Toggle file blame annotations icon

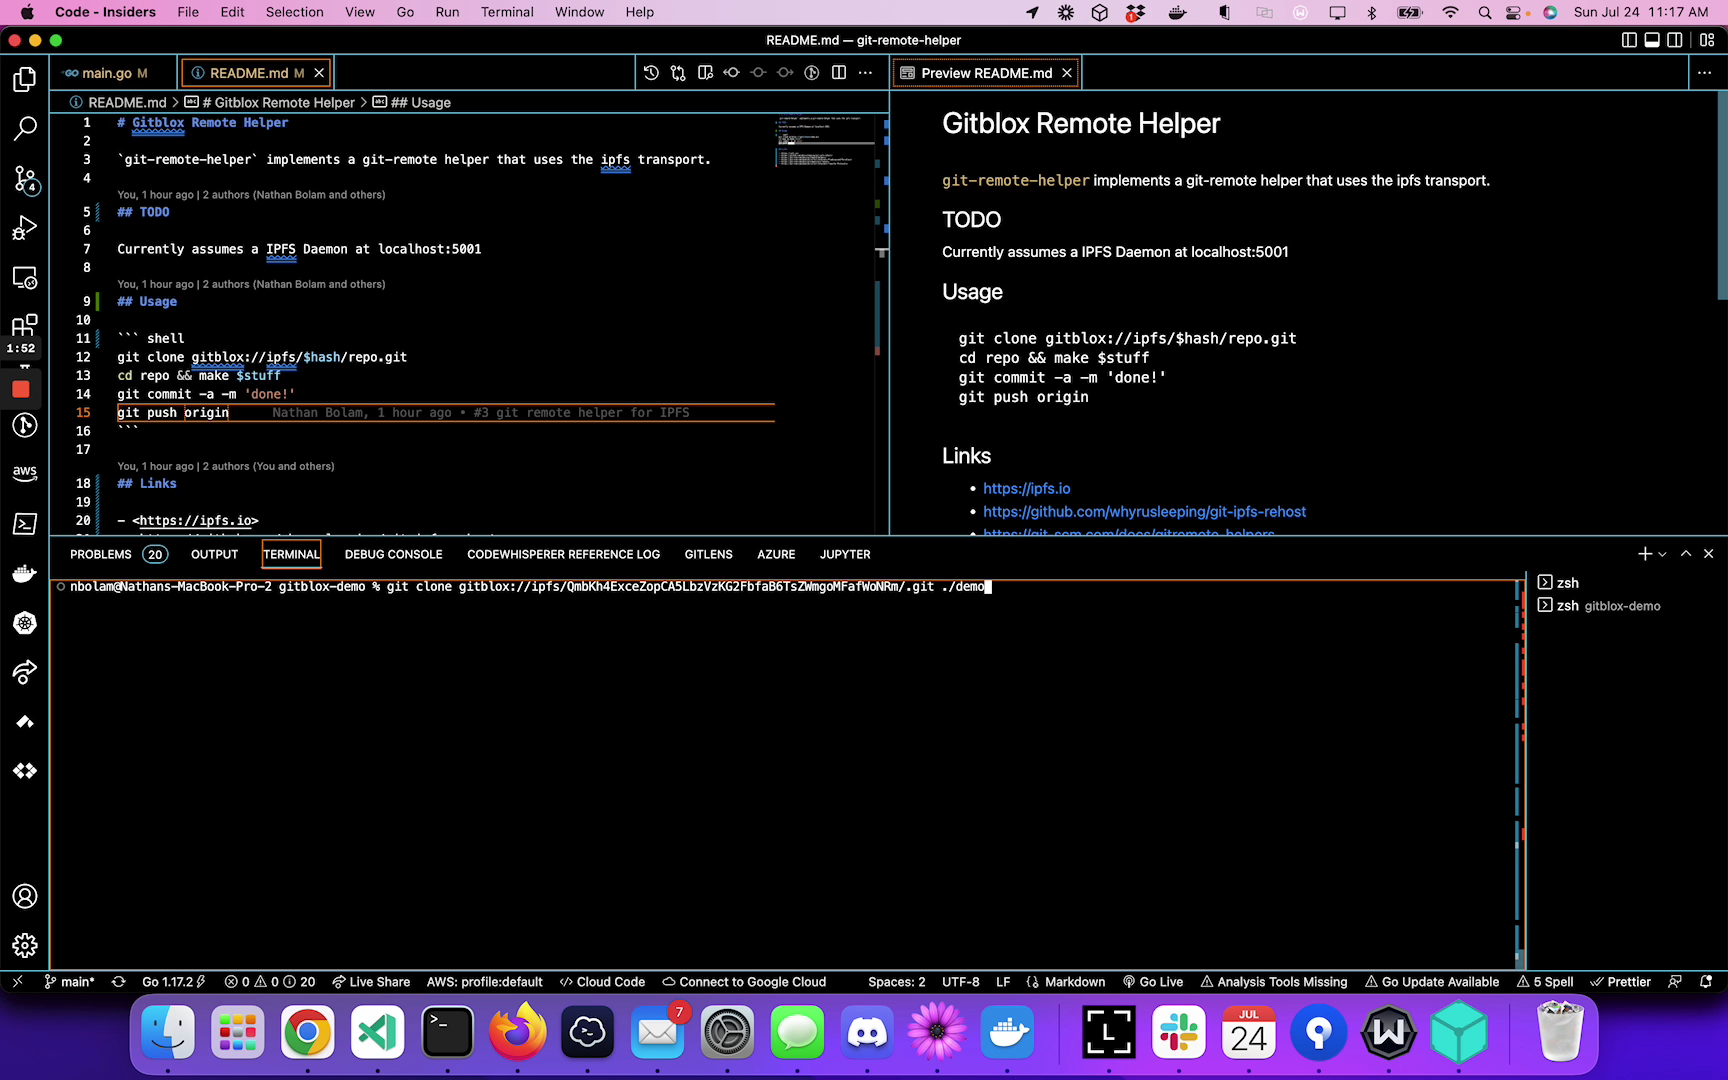pos(812,73)
